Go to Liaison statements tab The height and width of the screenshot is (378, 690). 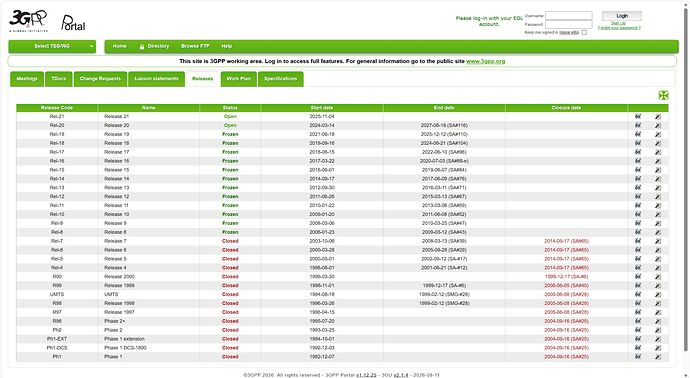pos(156,79)
